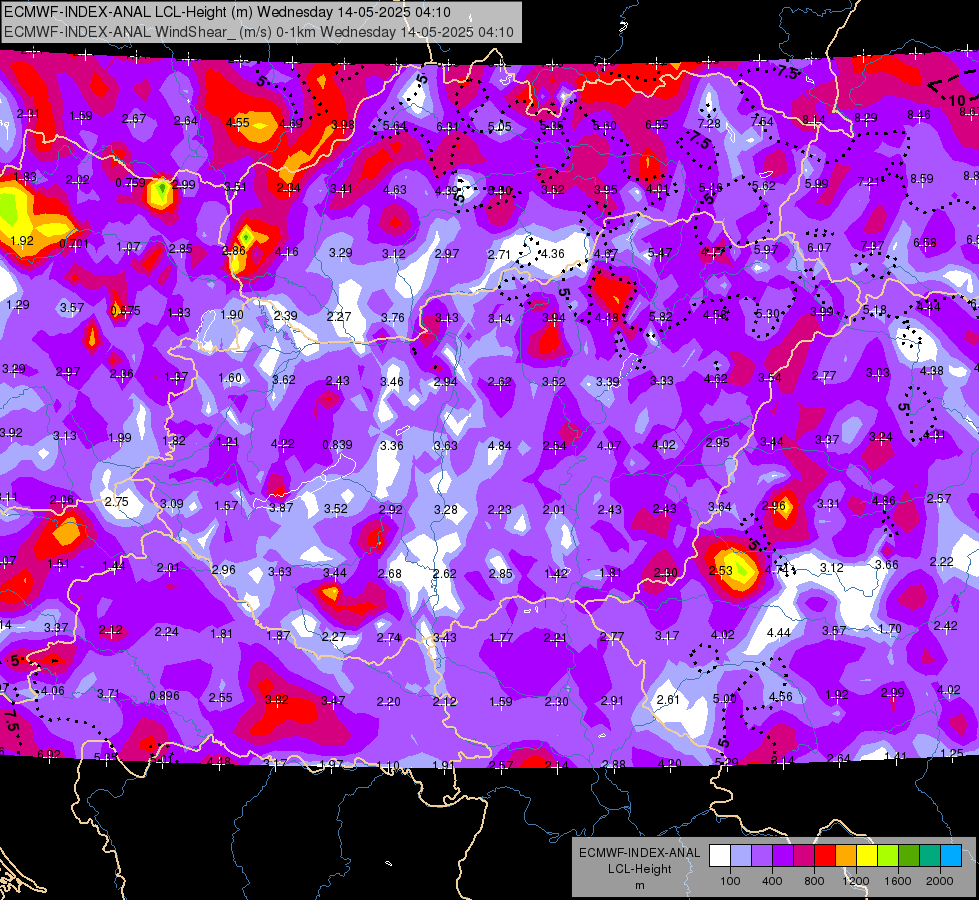Viewport: 979px width, 900px height.
Task: Click the wind shear value 0.675
Action: (x=125, y=310)
